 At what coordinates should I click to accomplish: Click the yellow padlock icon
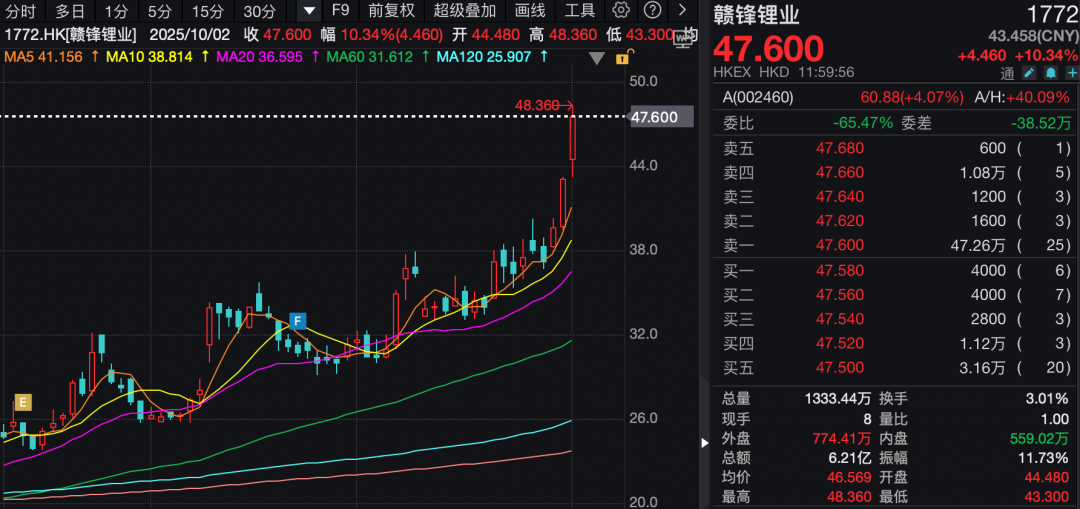[622, 58]
